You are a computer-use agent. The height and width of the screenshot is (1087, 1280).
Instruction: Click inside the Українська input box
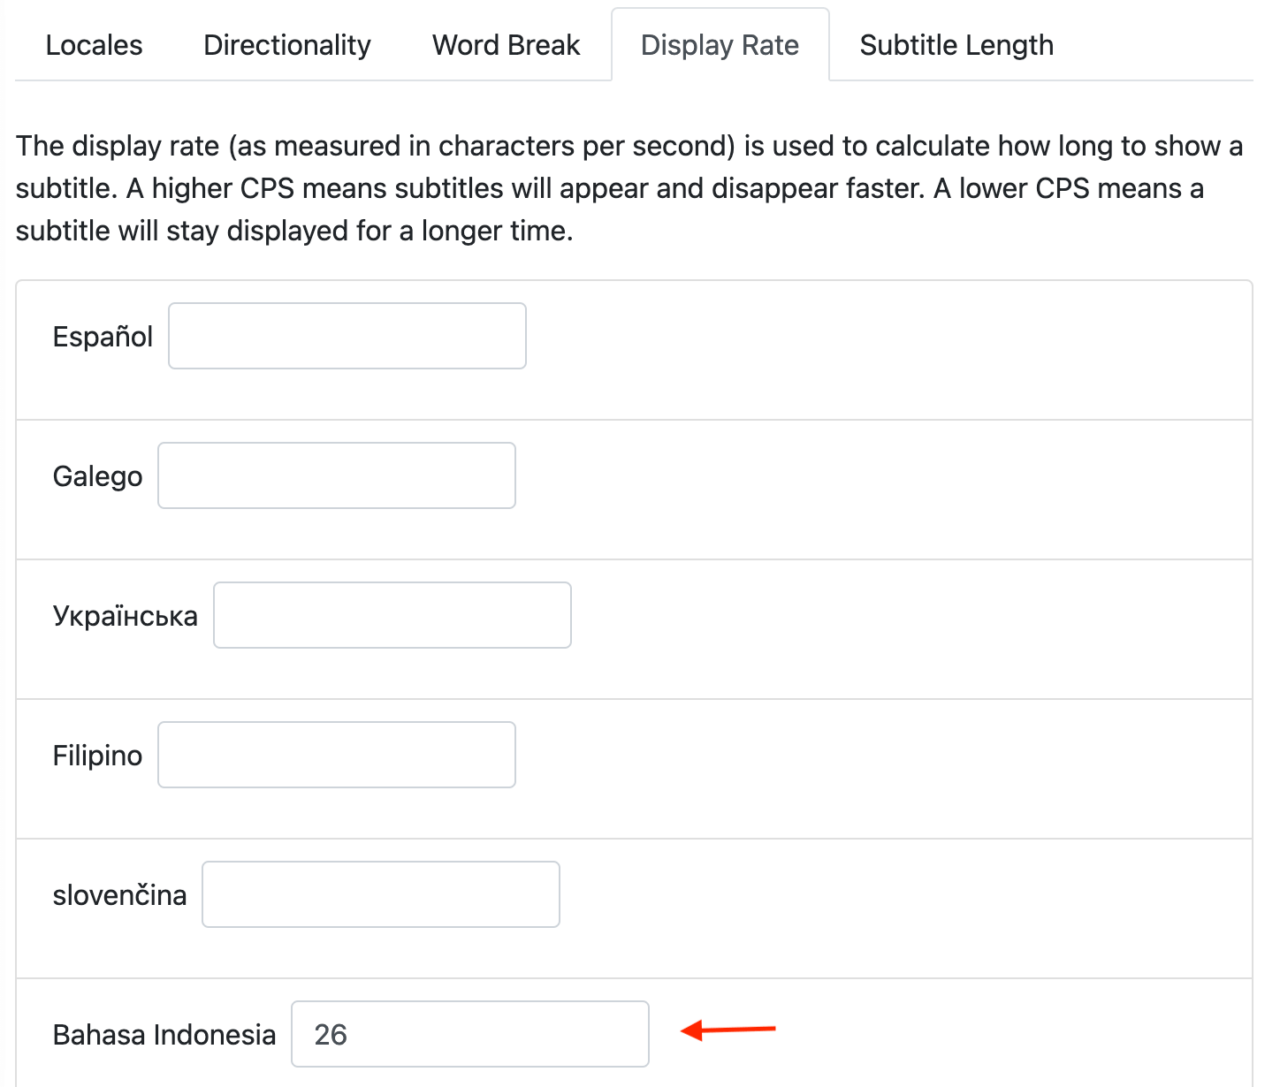click(391, 615)
